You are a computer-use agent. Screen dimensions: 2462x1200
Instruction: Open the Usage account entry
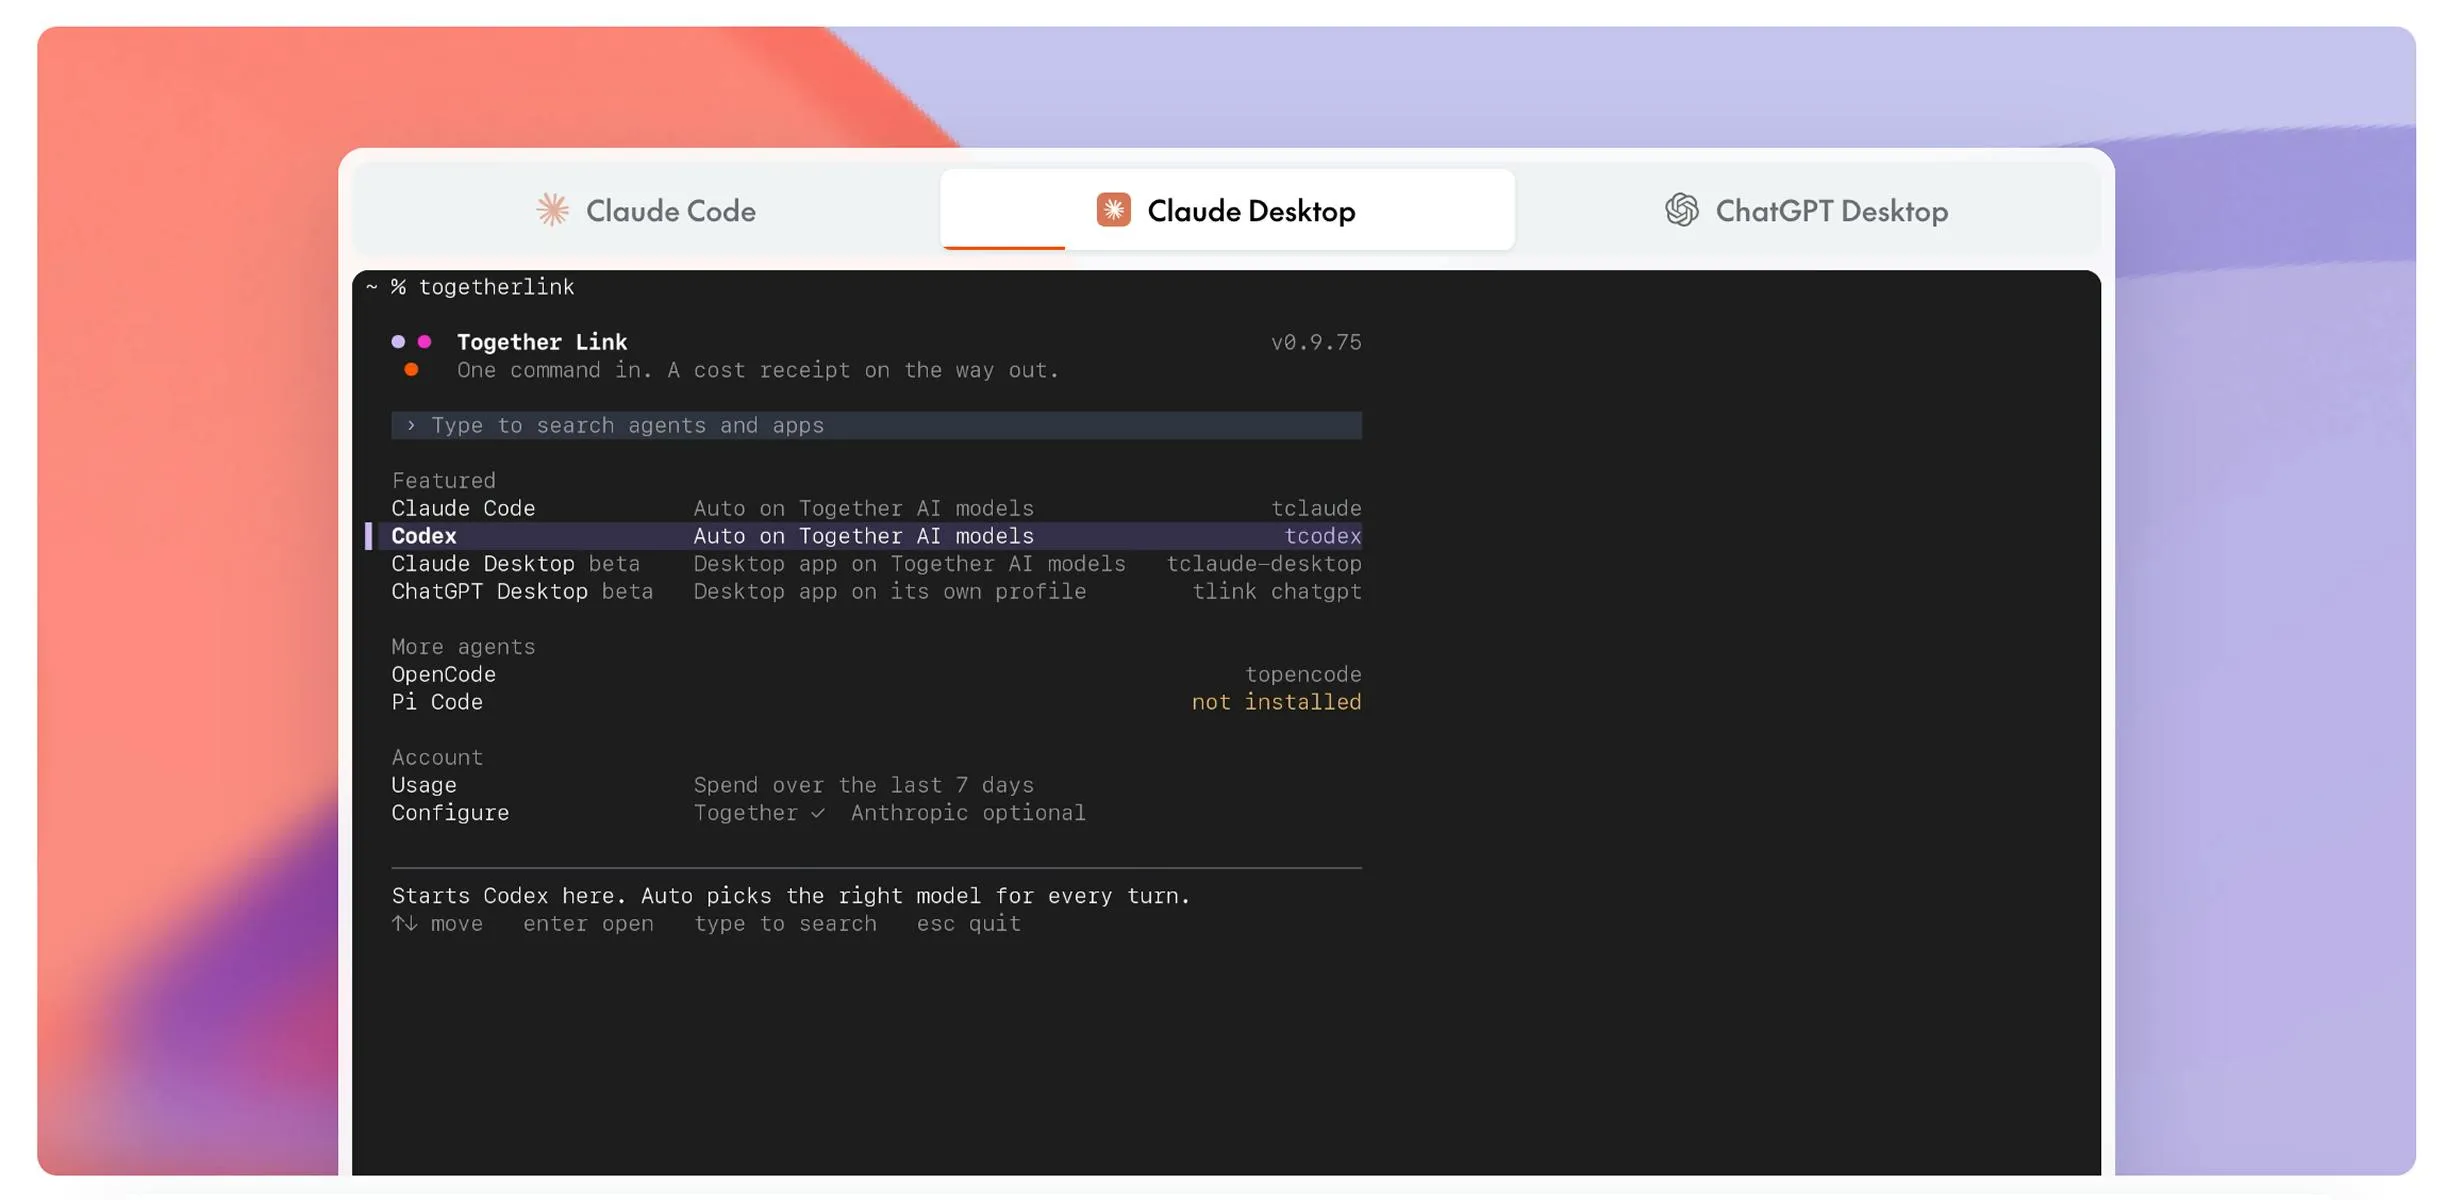876,786
